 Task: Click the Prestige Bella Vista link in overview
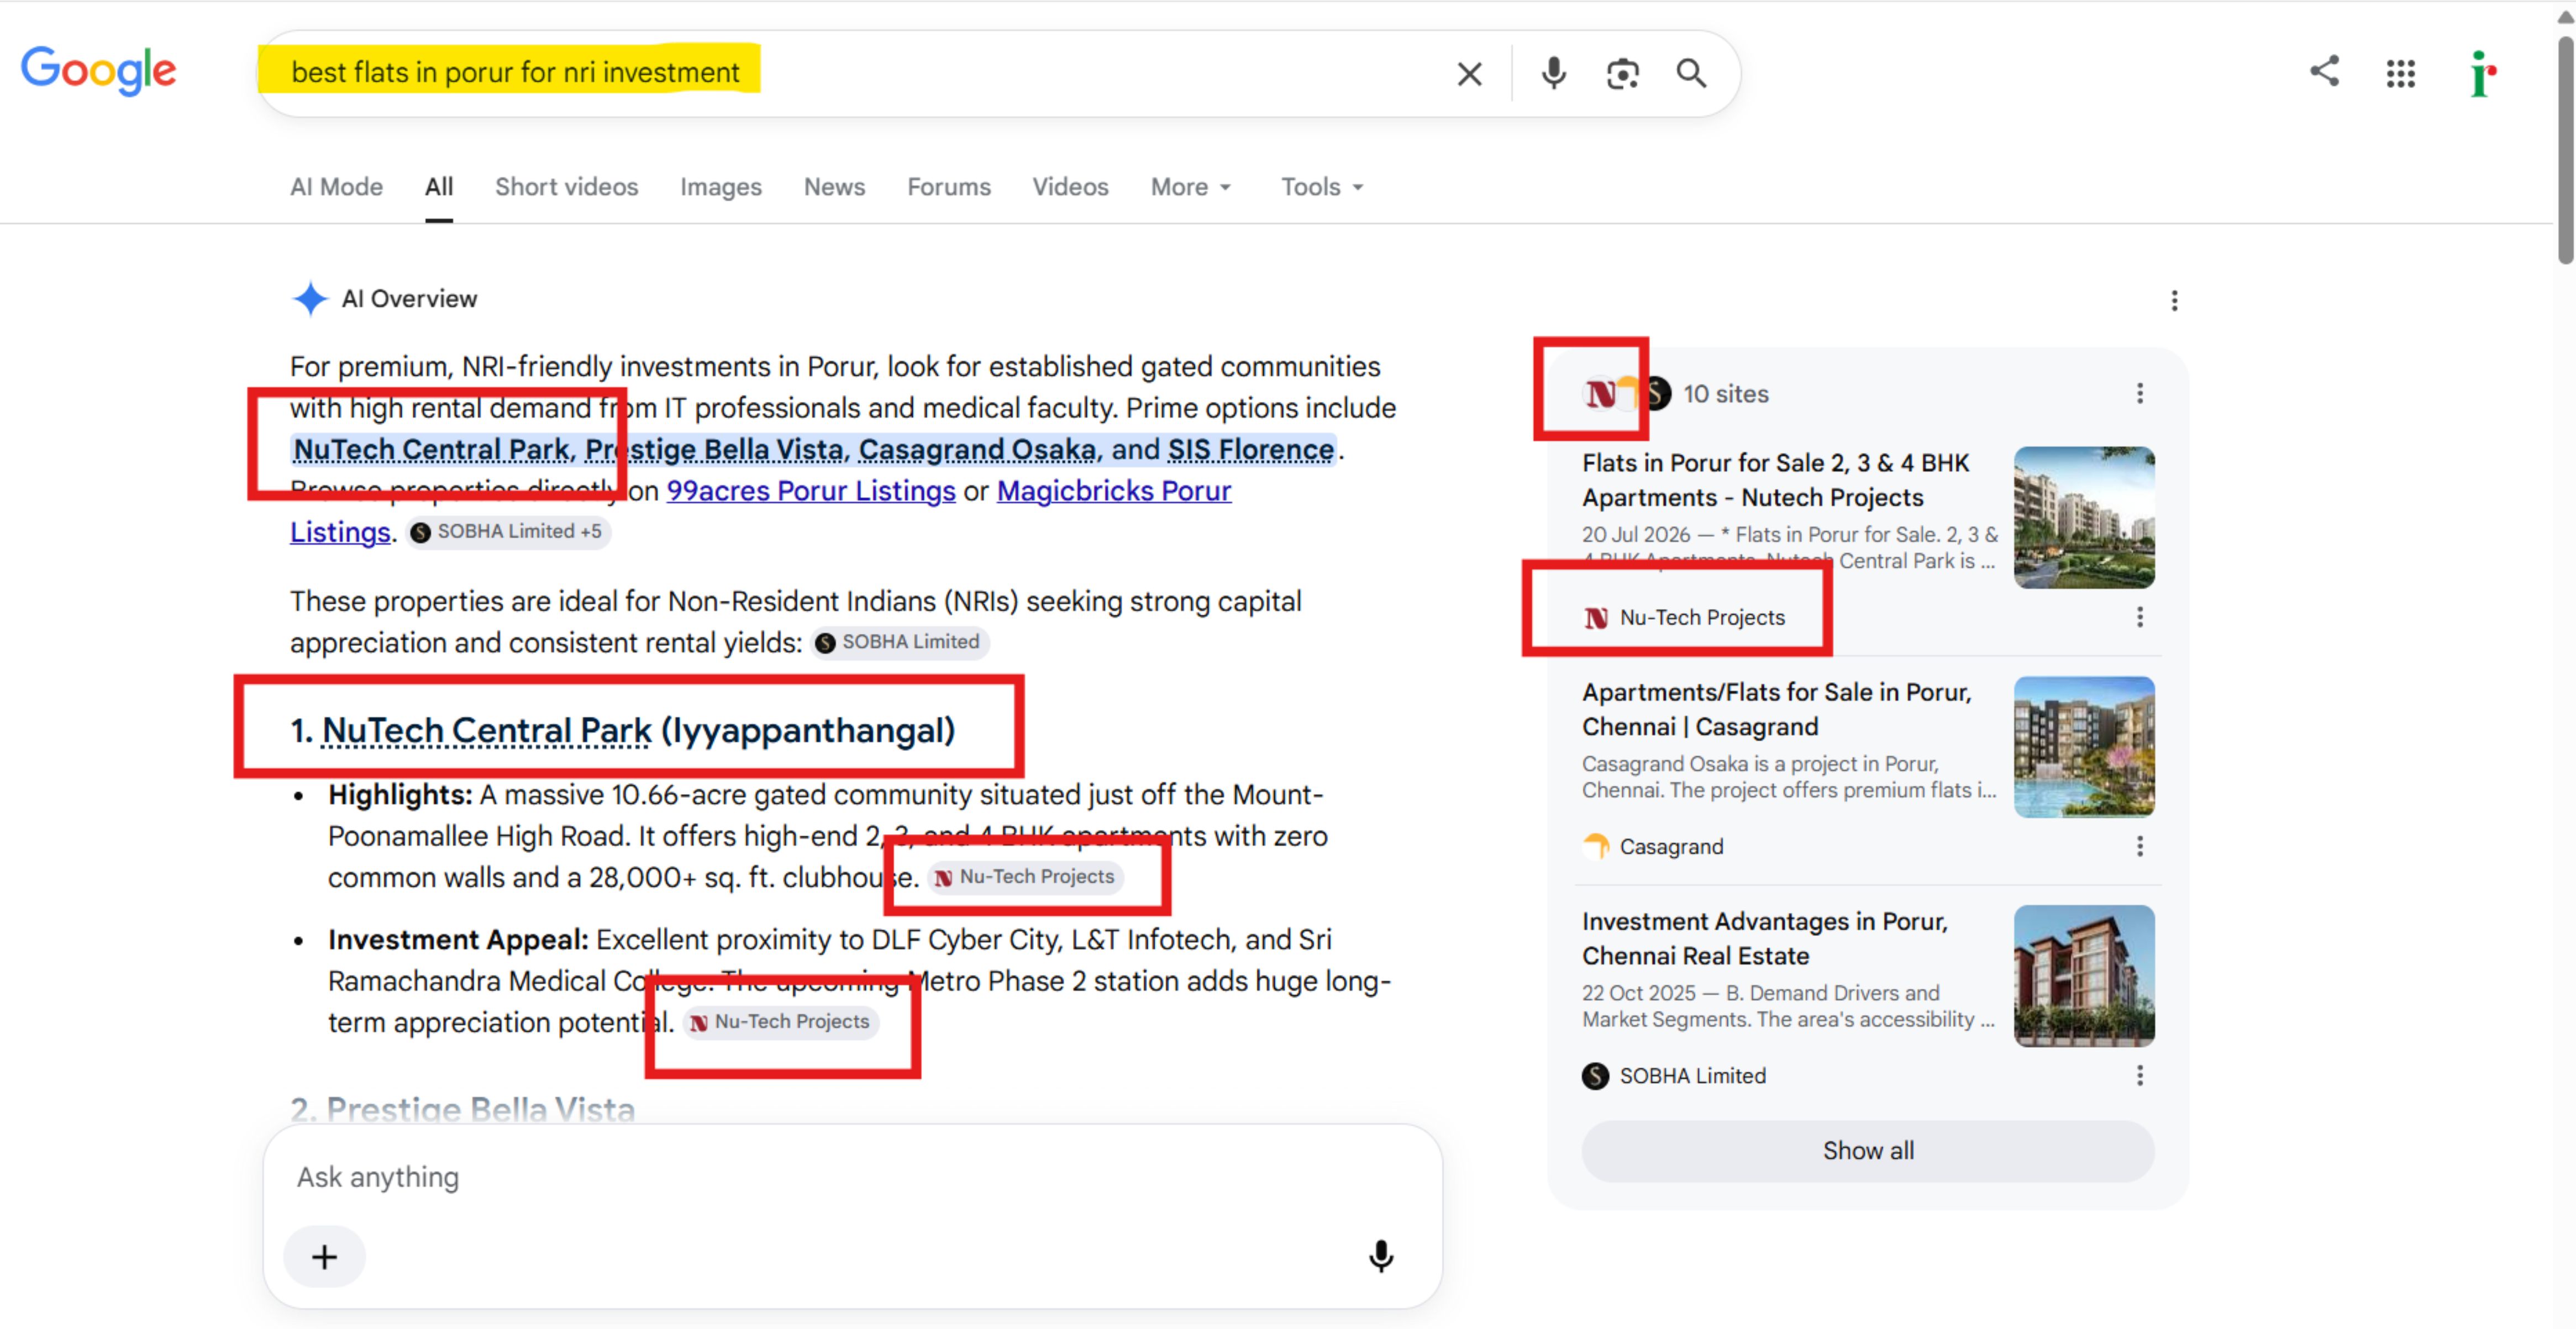click(714, 450)
